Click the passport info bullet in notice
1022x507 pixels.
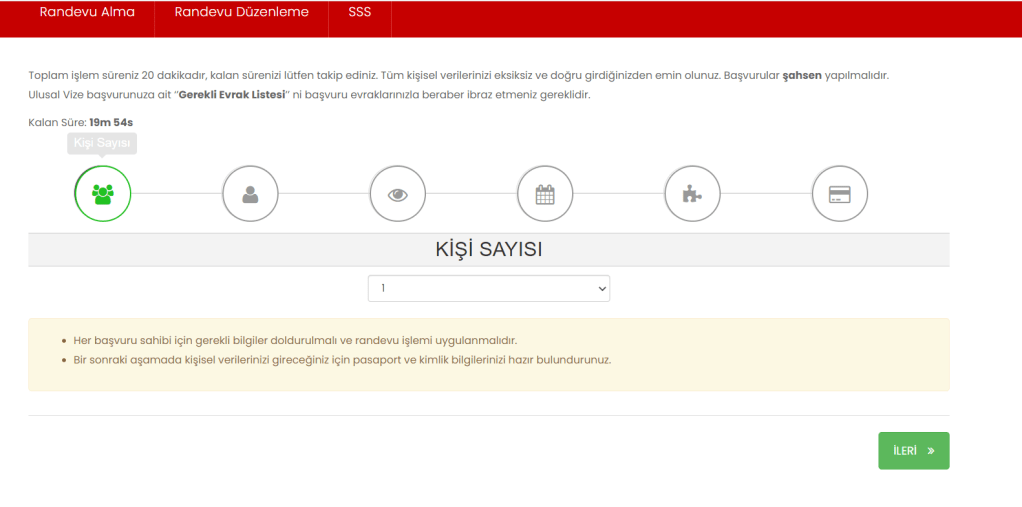point(342,360)
